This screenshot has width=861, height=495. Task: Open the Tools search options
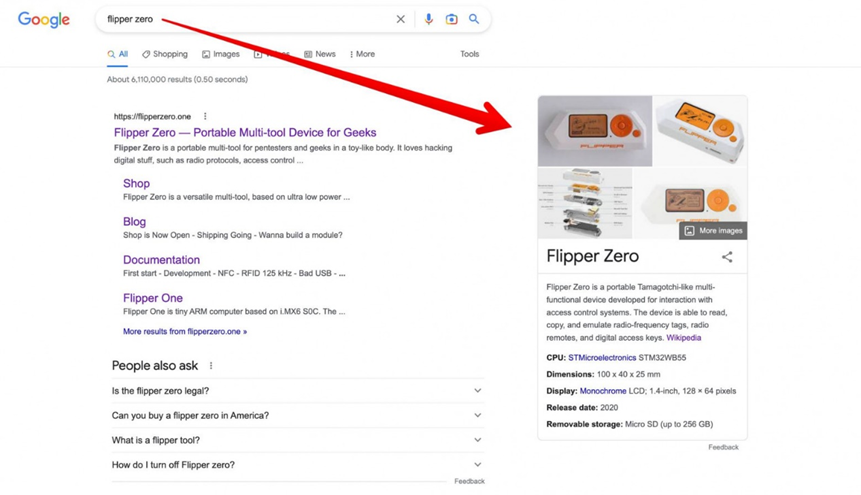pyautogui.click(x=469, y=54)
